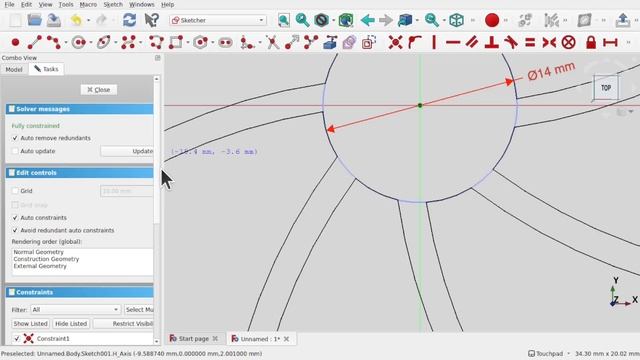Enable the Grid checkbox
640x360 pixels.
[15, 191]
